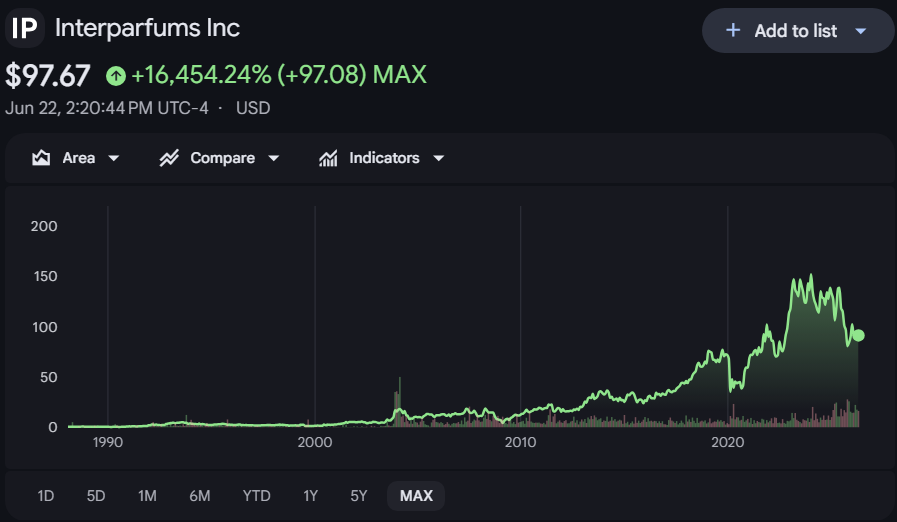Click the Area button label

[79, 158]
